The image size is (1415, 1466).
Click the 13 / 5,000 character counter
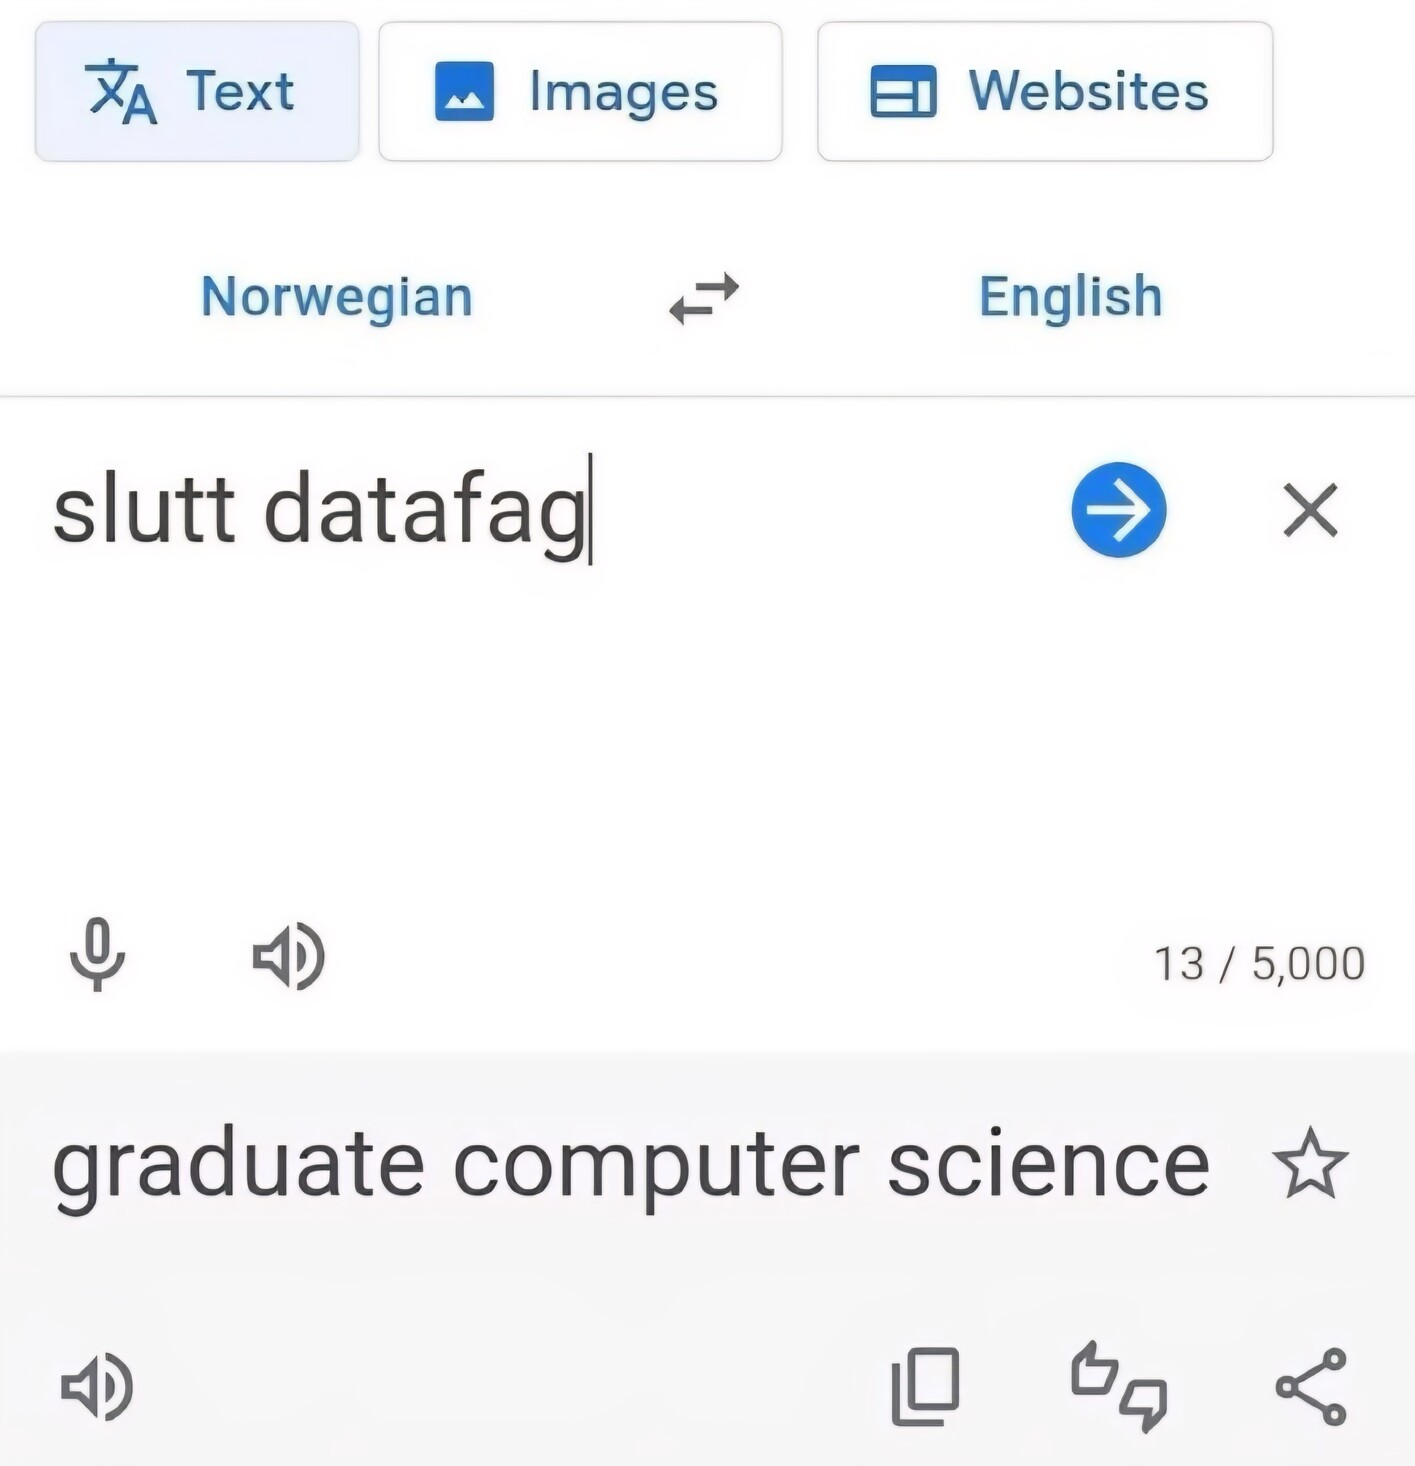pos(1259,964)
